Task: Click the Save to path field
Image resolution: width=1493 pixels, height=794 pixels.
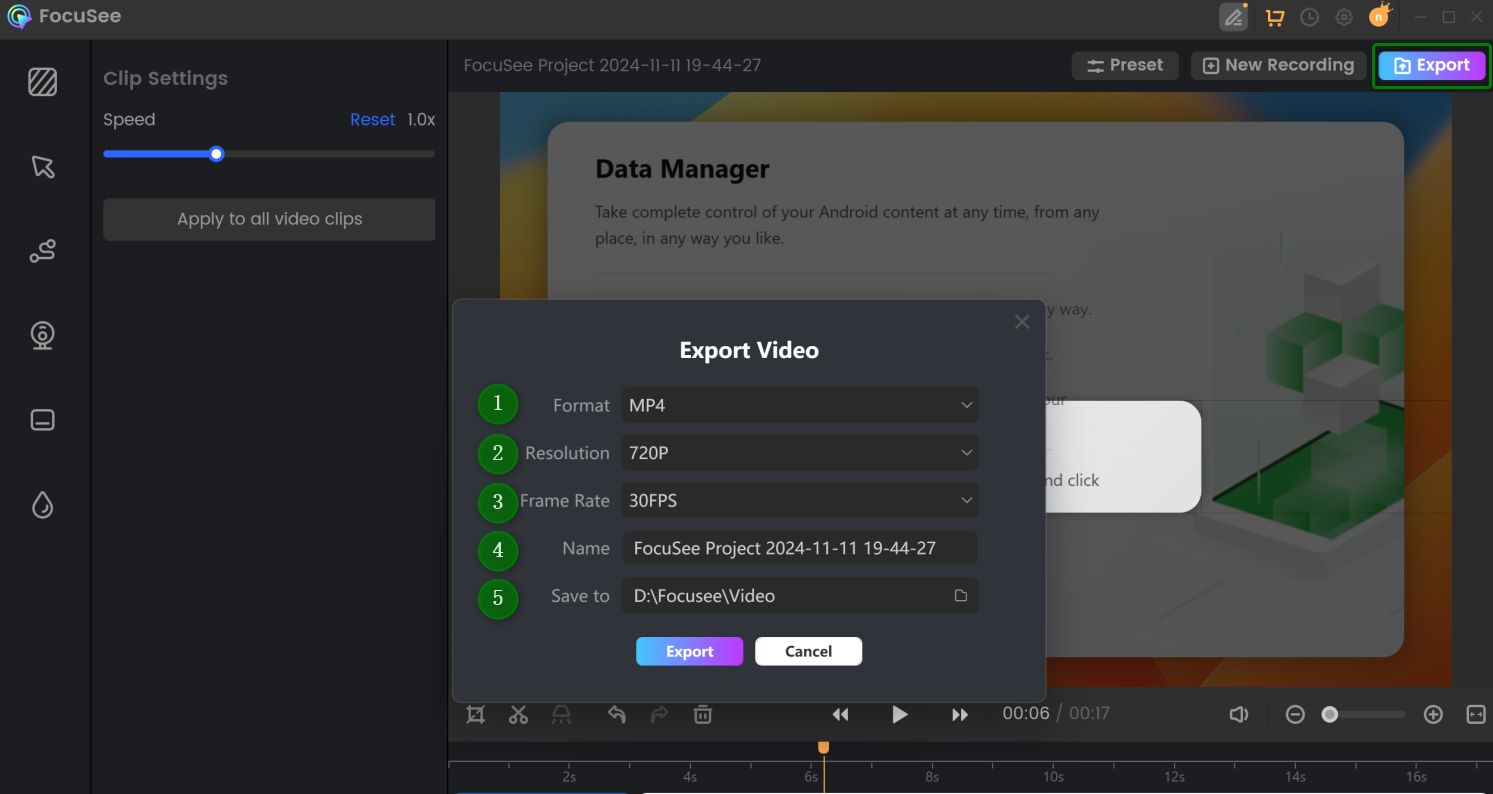Action: 800,596
